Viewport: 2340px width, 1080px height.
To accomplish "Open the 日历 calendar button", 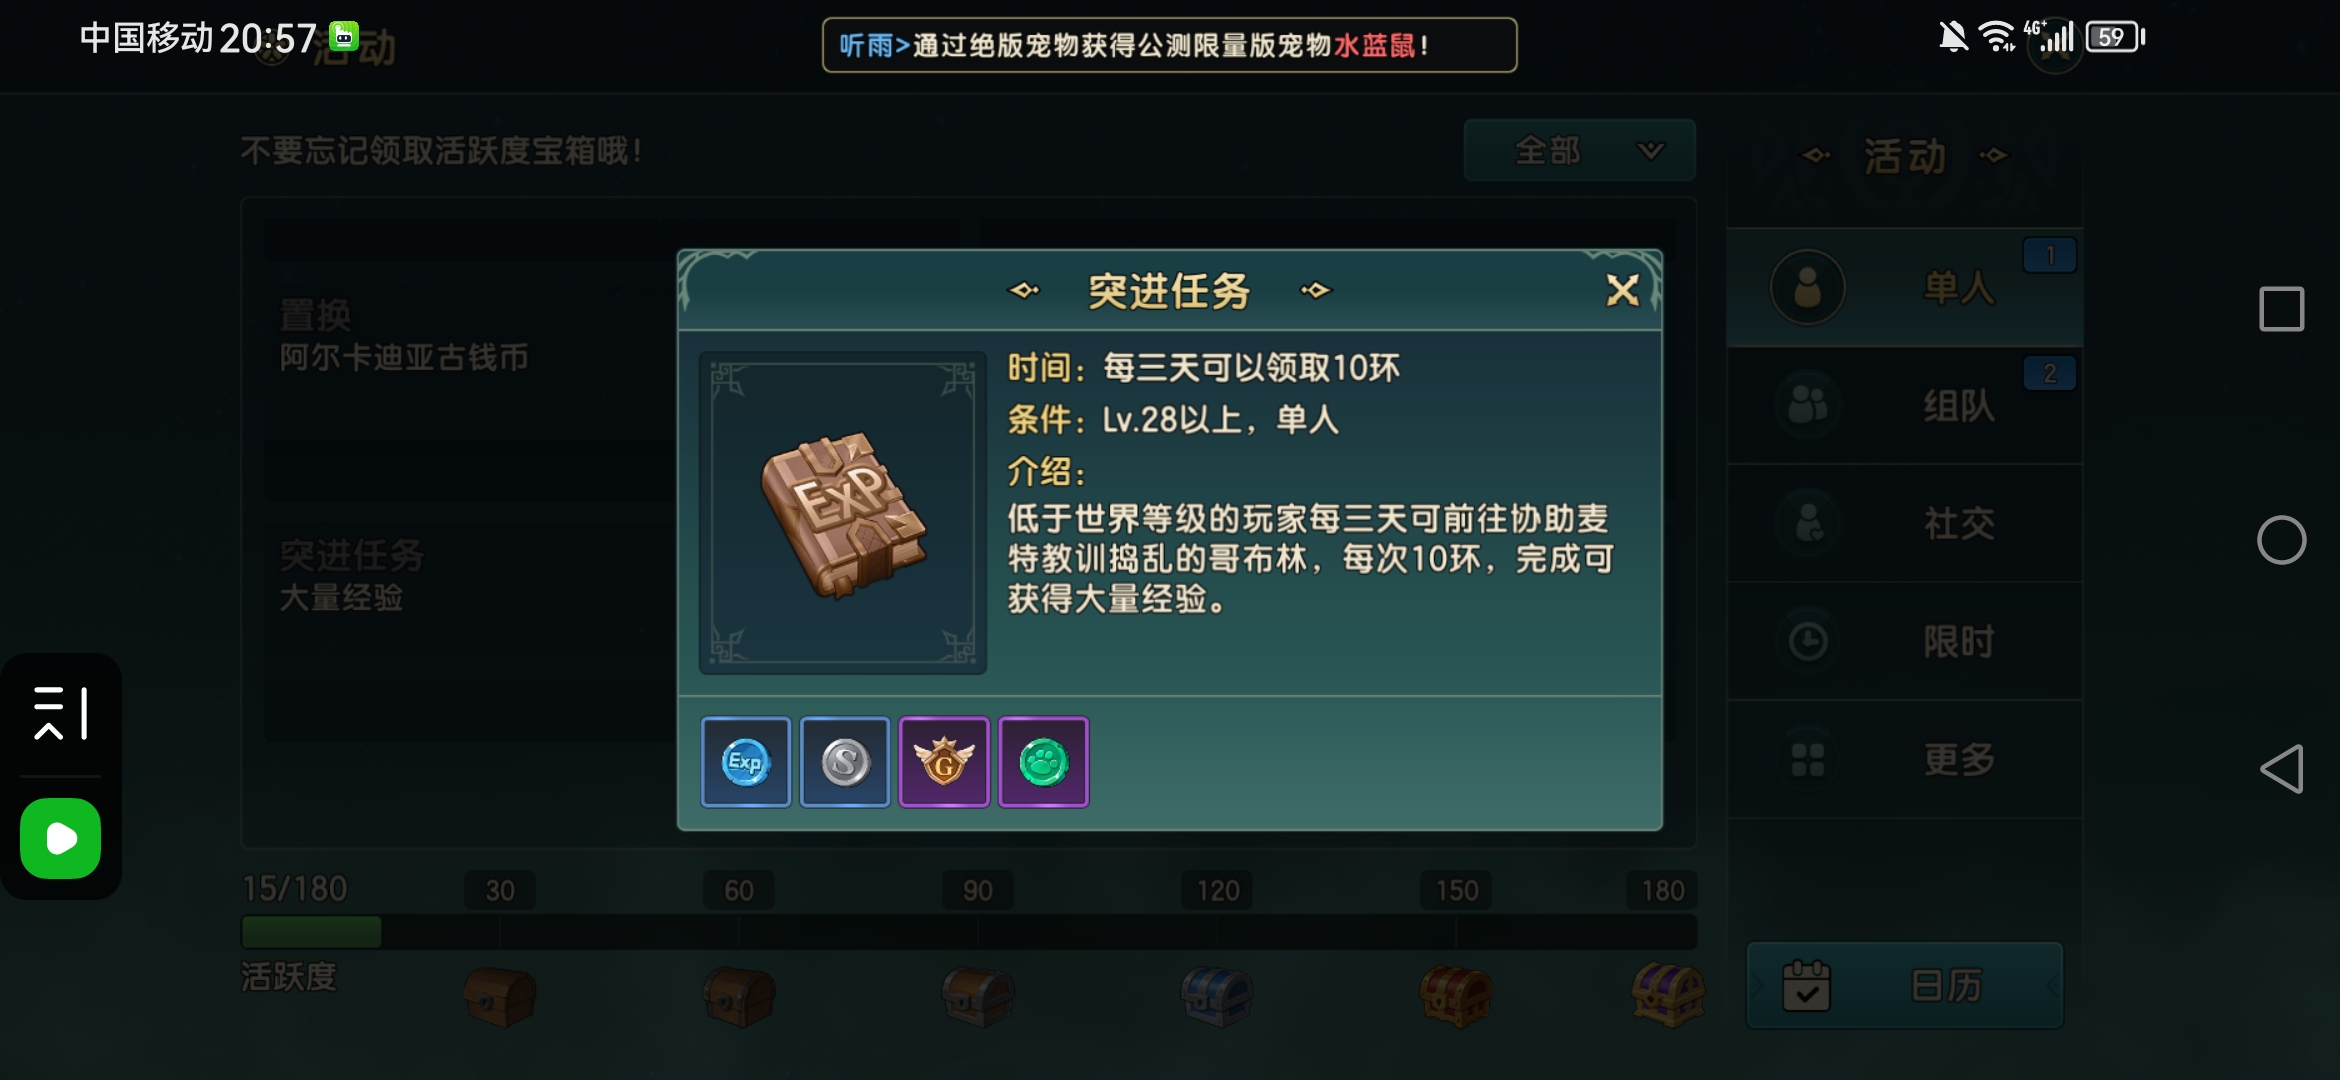I will point(1905,985).
